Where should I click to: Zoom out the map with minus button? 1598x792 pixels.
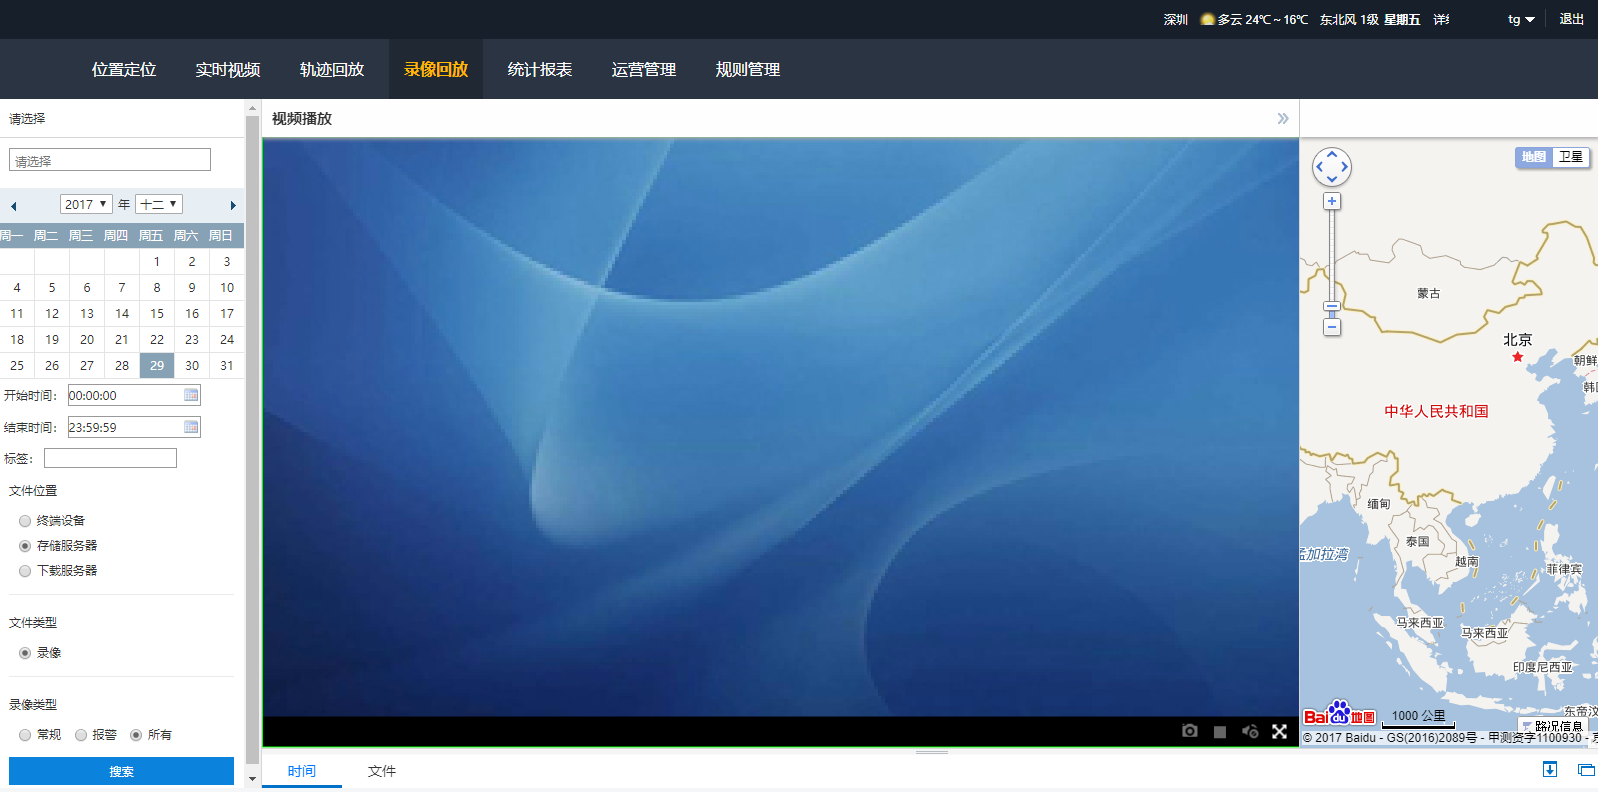(x=1332, y=327)
